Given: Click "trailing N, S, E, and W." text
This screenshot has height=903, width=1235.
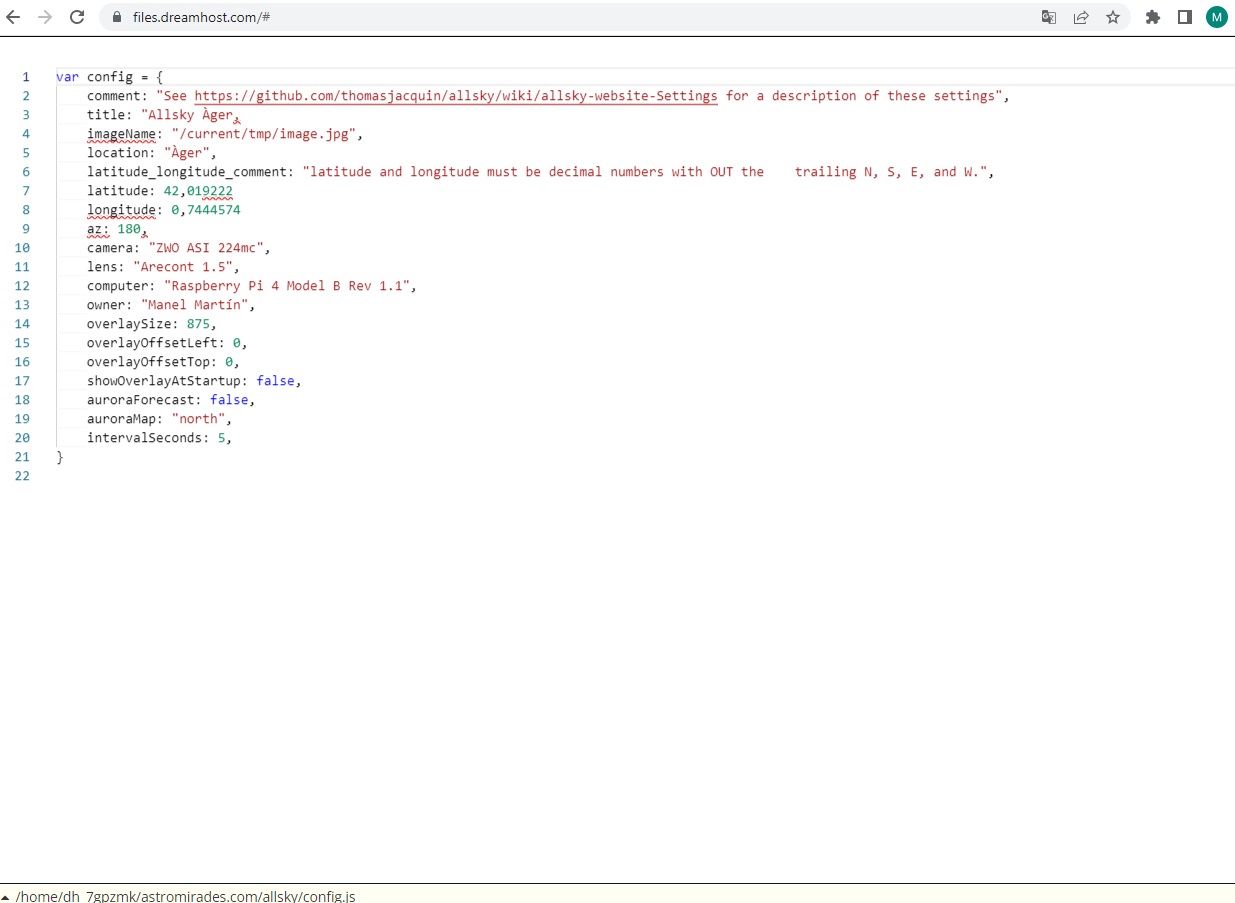Looking at the screenshot, I should pos(890,172).
